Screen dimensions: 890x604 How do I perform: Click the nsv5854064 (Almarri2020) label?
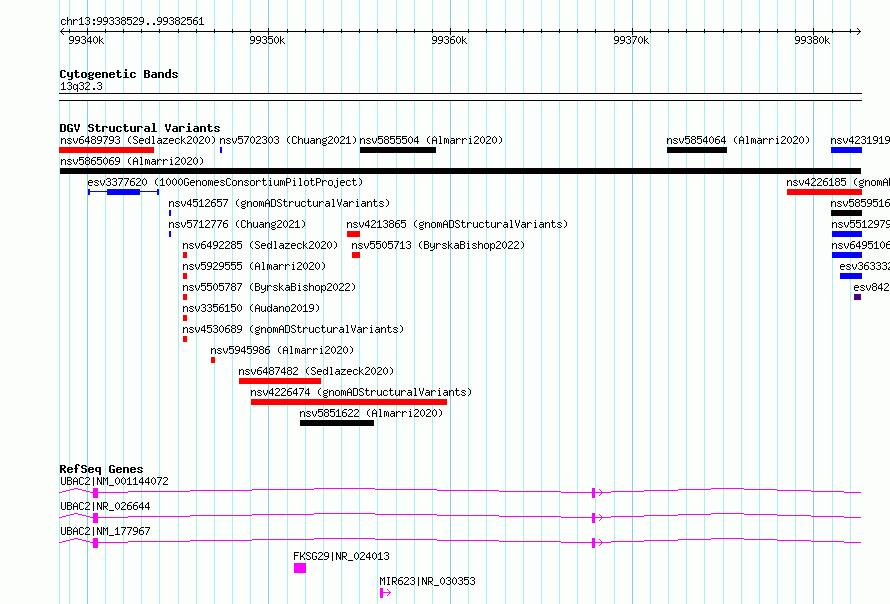pos(738,140)
